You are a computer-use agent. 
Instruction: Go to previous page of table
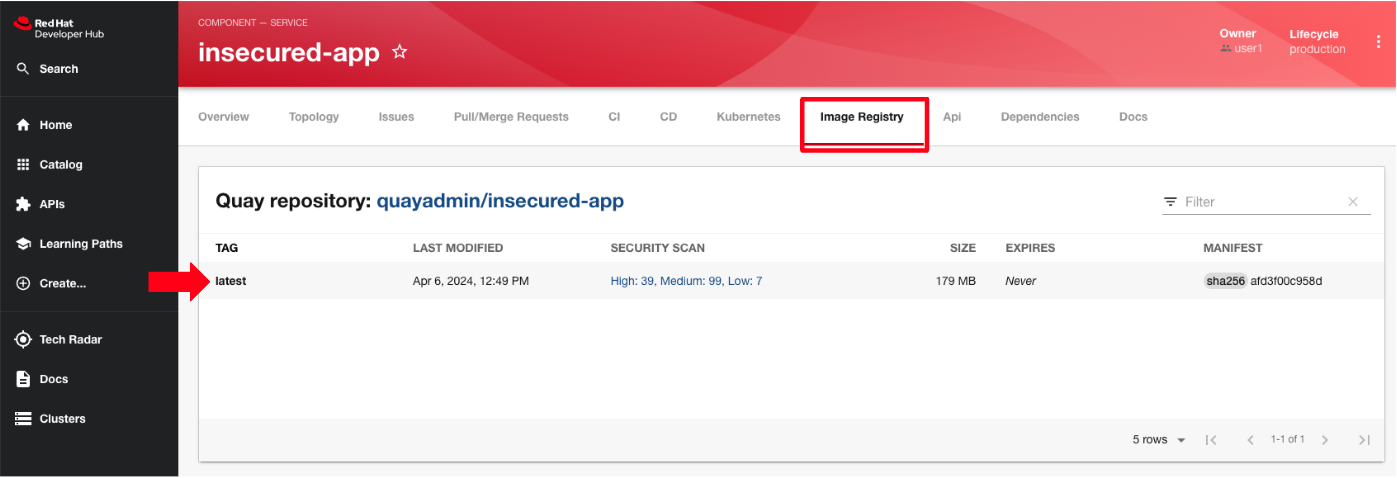tap(1250, 440)
